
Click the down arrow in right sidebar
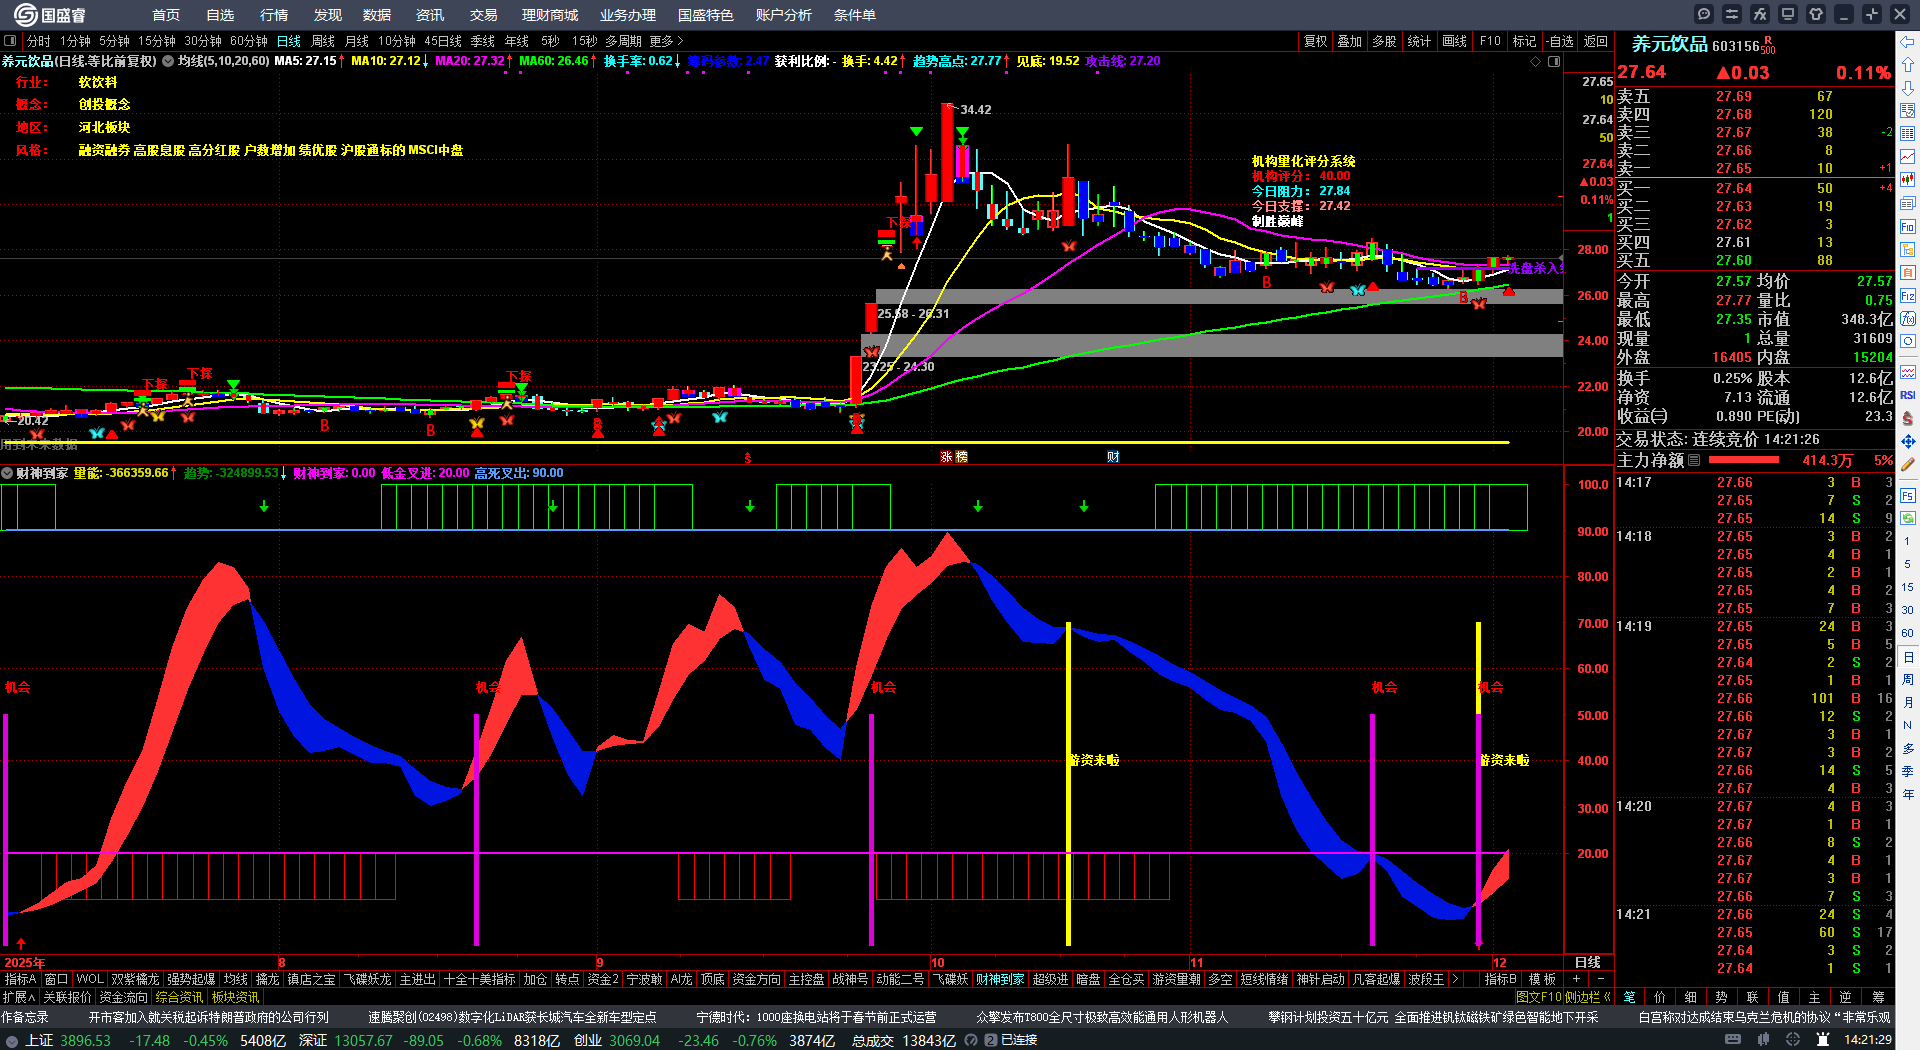[1908, 88]
